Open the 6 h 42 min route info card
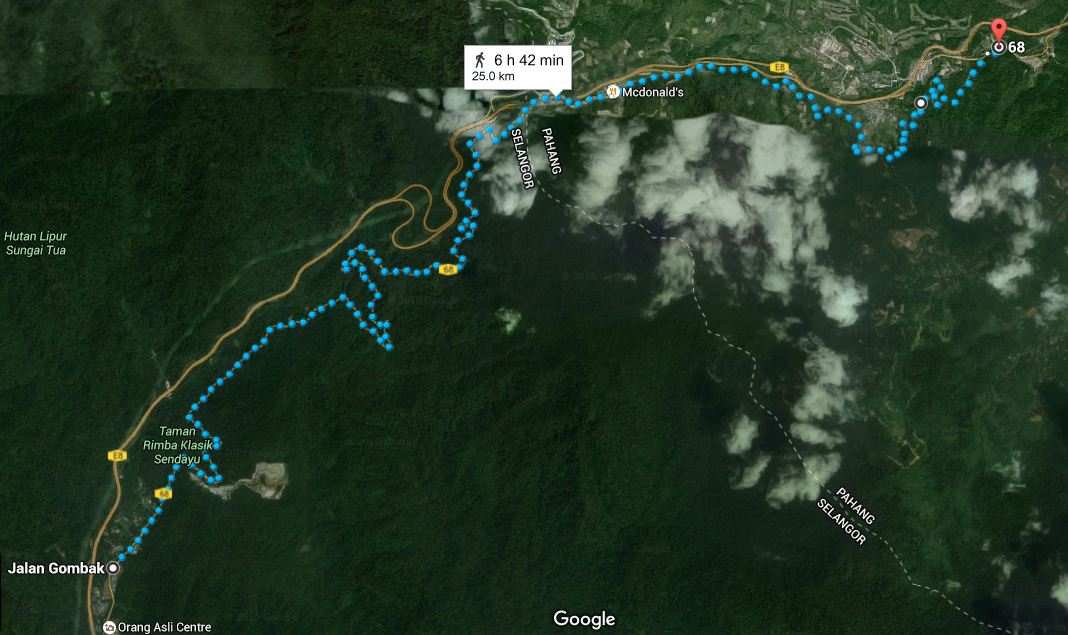 [518, 67]
